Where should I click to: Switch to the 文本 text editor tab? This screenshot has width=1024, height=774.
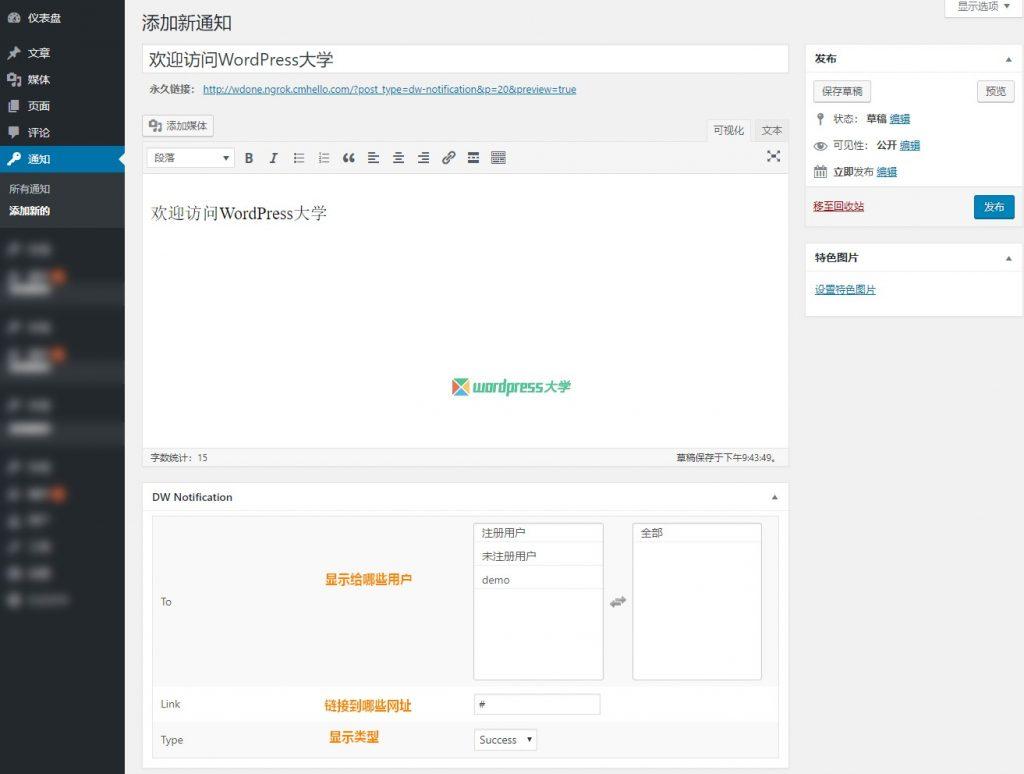[x=771, y=131]
